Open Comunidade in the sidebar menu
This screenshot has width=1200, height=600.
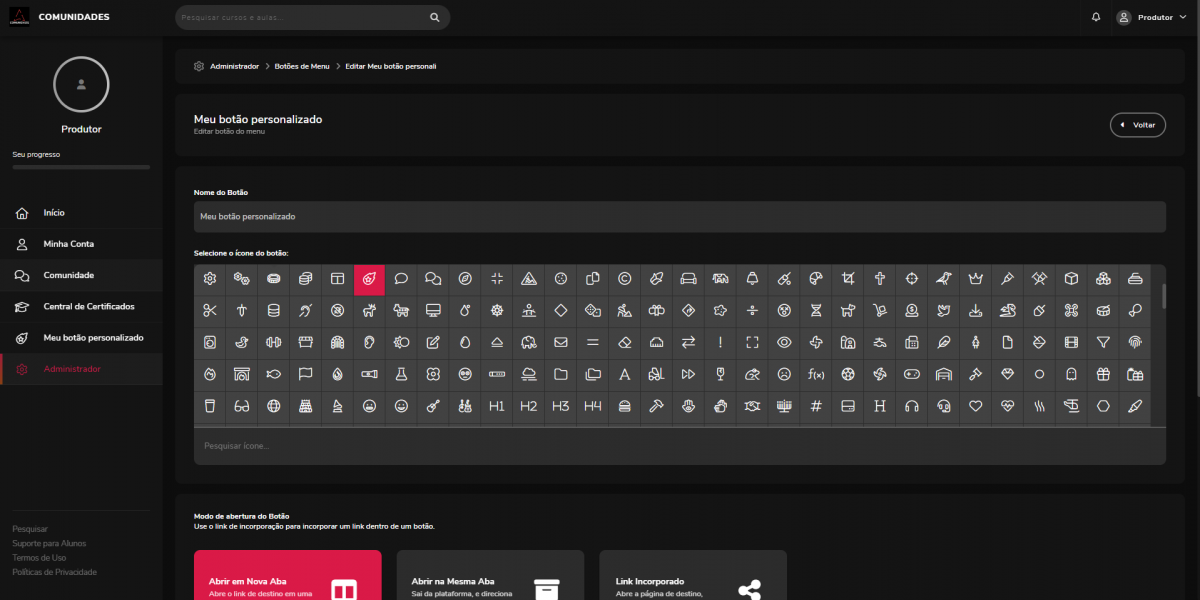click(x=68, y=275)
